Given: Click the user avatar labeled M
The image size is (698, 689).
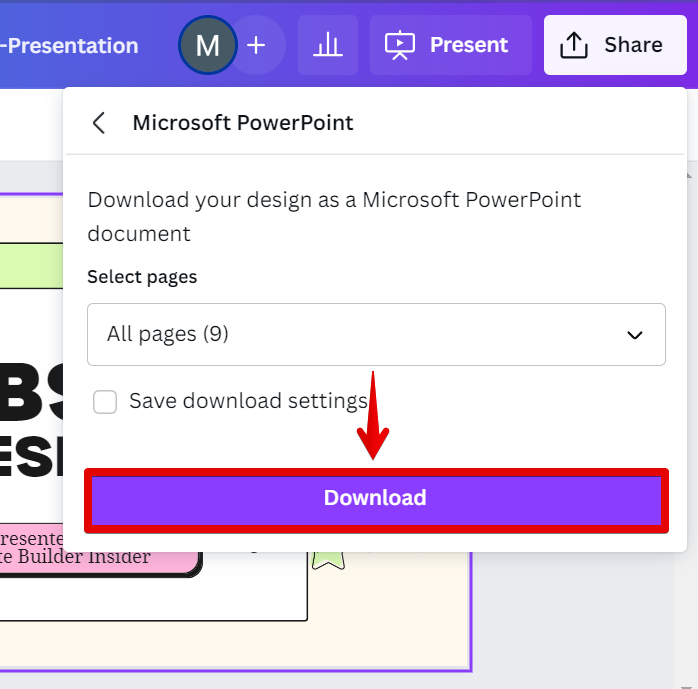Looking at the screenshot, I should (207, 45).
